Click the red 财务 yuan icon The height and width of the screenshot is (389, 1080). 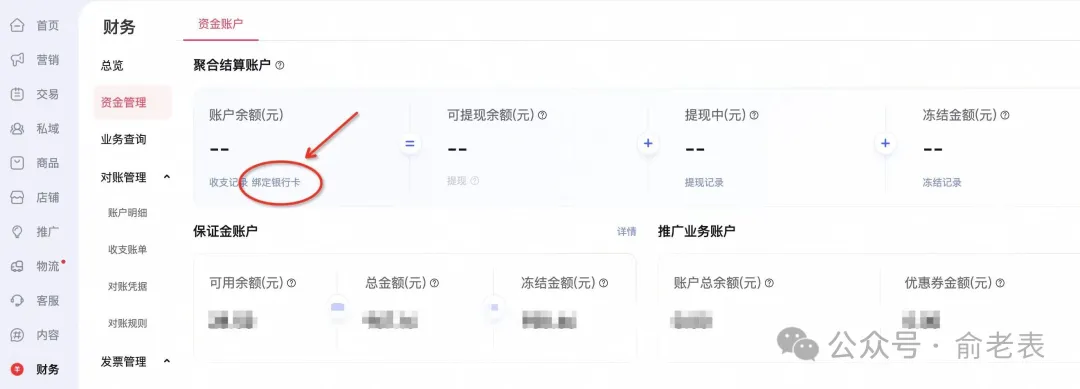[17, 370]
